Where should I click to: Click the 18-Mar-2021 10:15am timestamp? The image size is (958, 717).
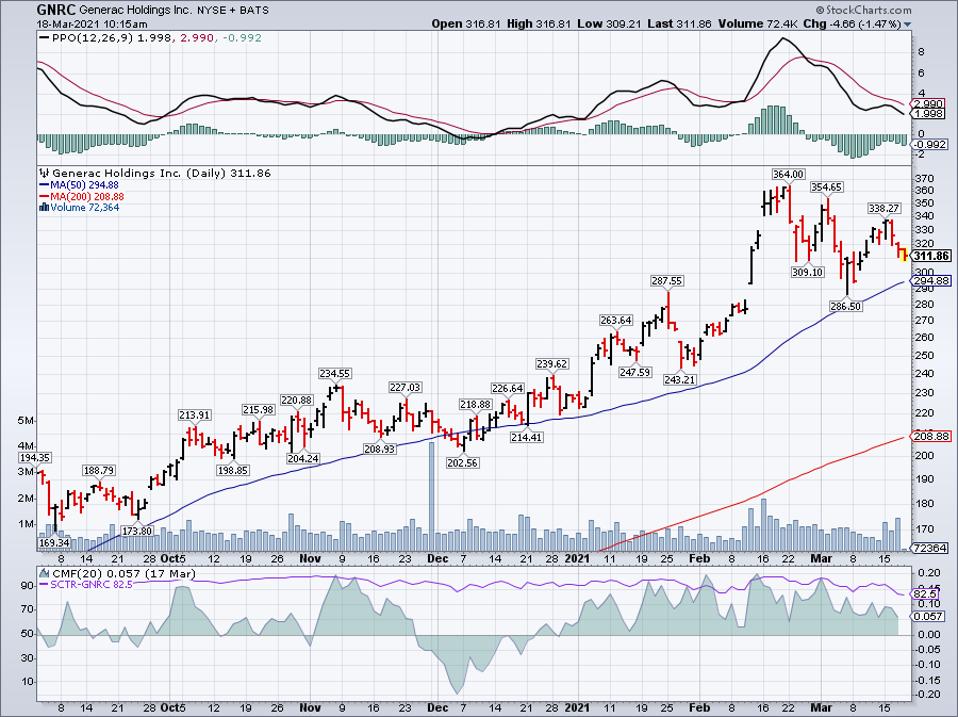[92, 24]
